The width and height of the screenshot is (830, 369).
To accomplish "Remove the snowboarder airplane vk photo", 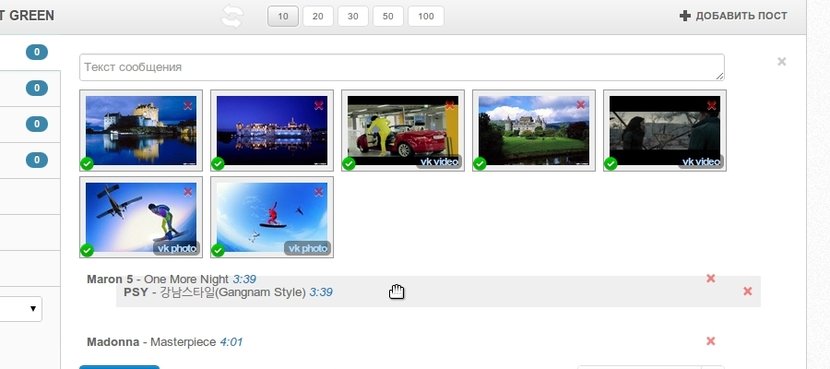I will pyautogui.click(x=188, y=192).
